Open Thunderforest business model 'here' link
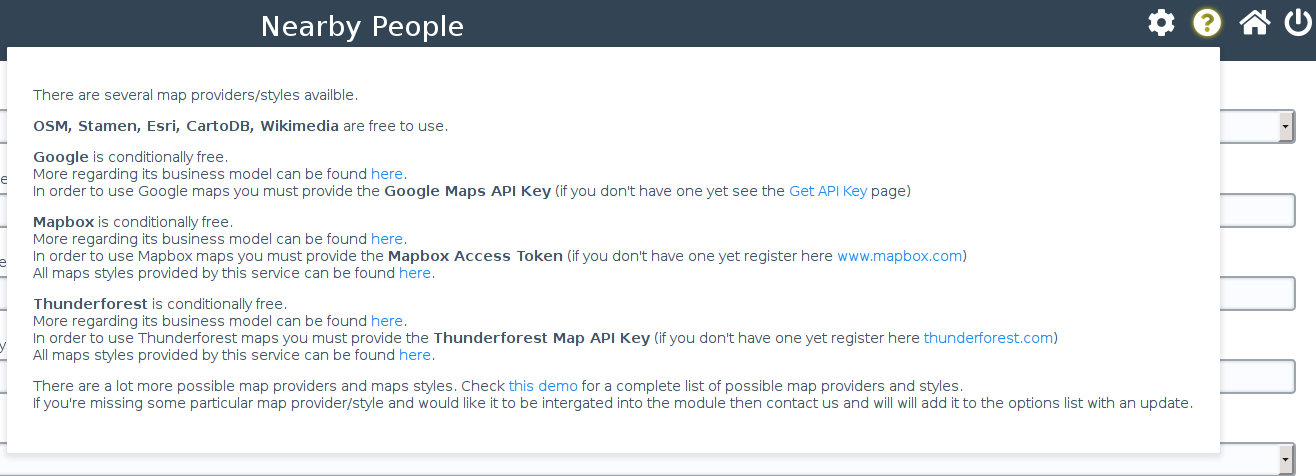This screenshot has height=476, width=1316. [386, 321]
